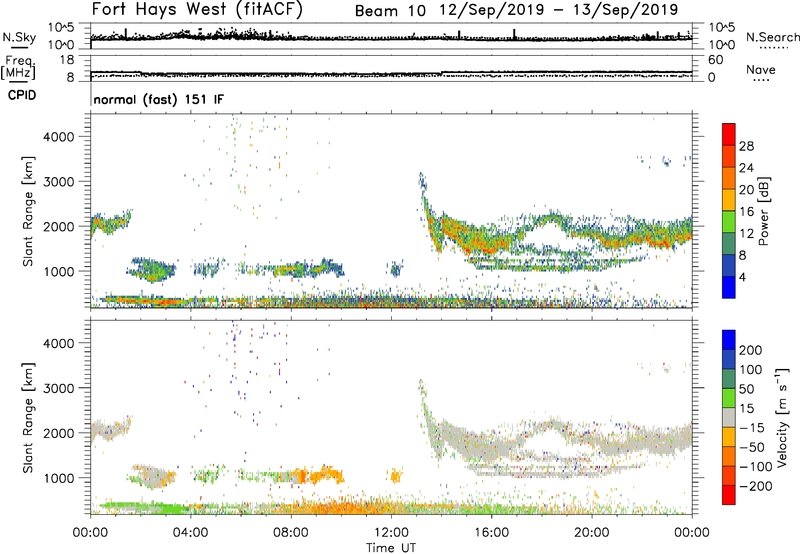Click the 'Freq. [MHz]' axis label
Image resolution: width=800 pixels, height=554 pixels.
point(18,67)
